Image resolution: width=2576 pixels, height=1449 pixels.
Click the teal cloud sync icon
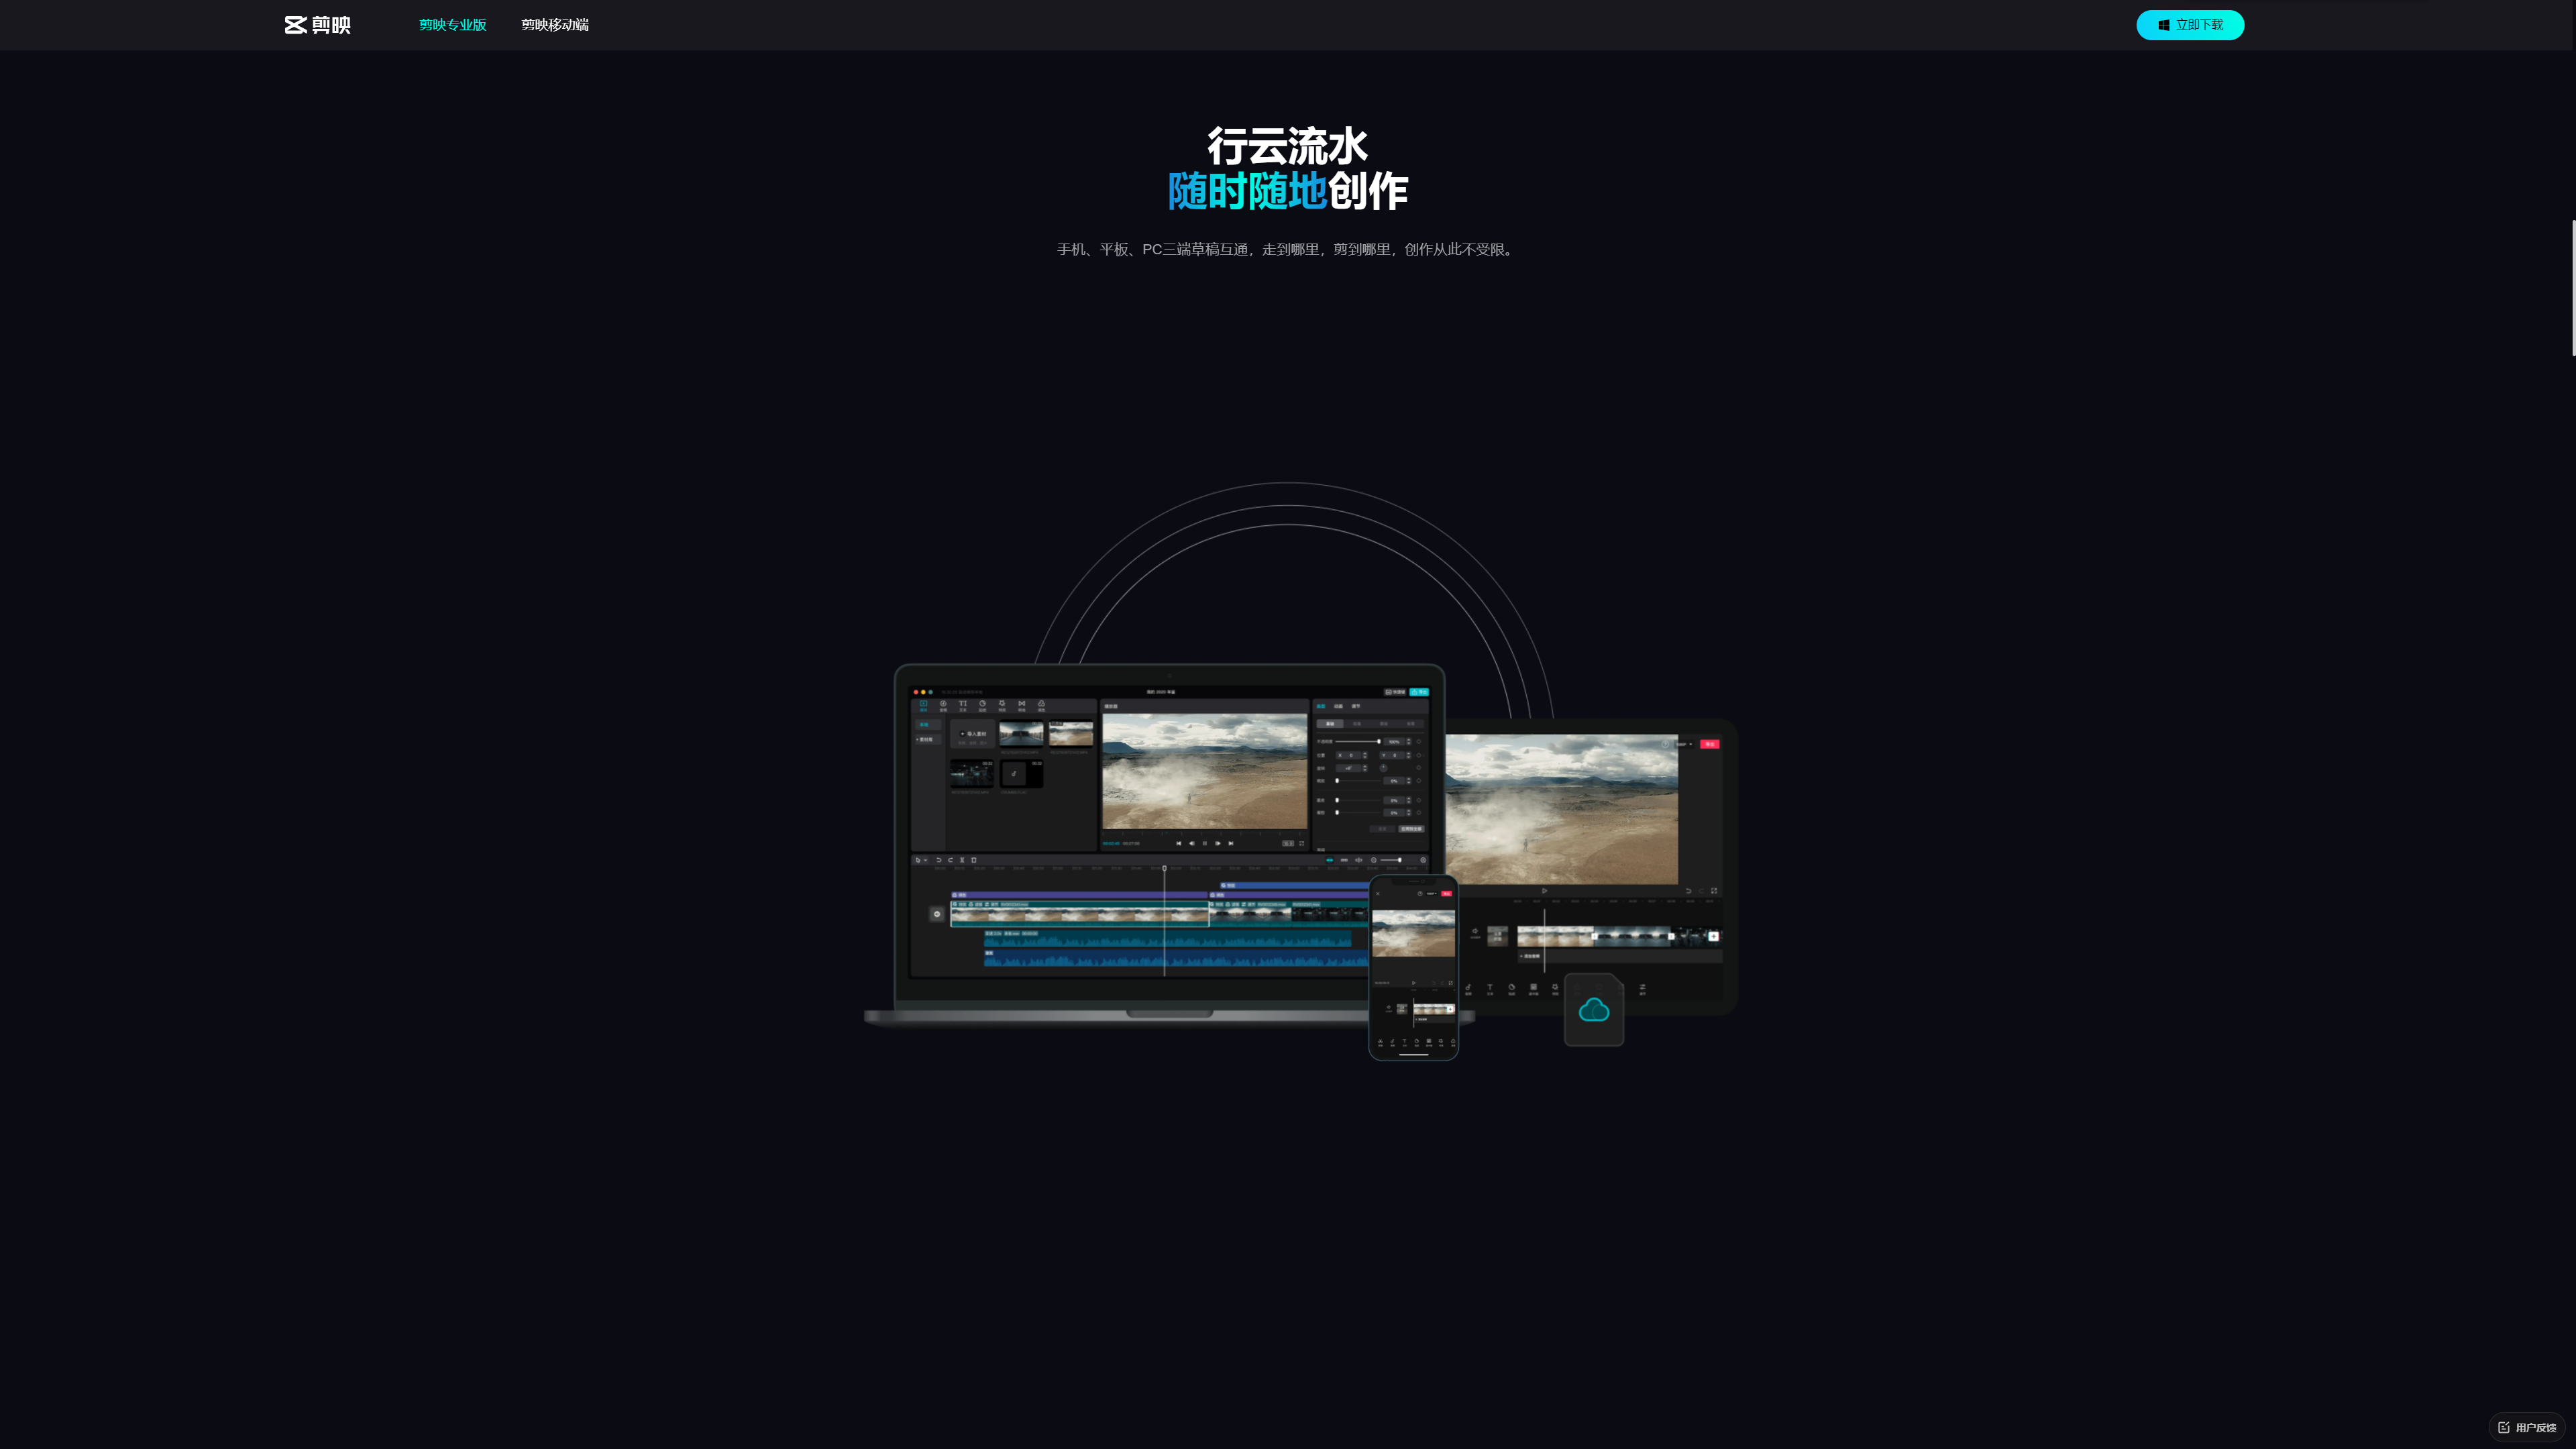[x=1593, y=1010]
